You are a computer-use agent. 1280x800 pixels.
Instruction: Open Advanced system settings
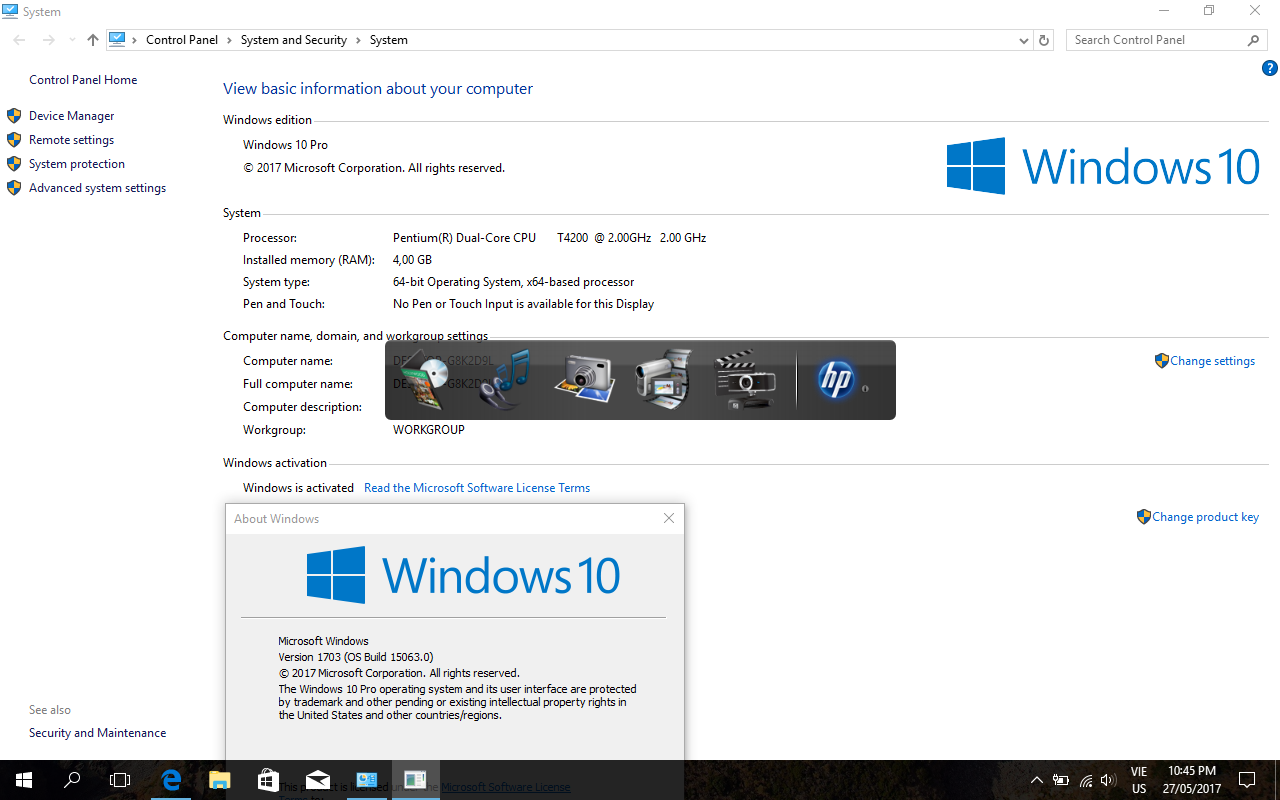pyautogui.click(x=97, y=188)
